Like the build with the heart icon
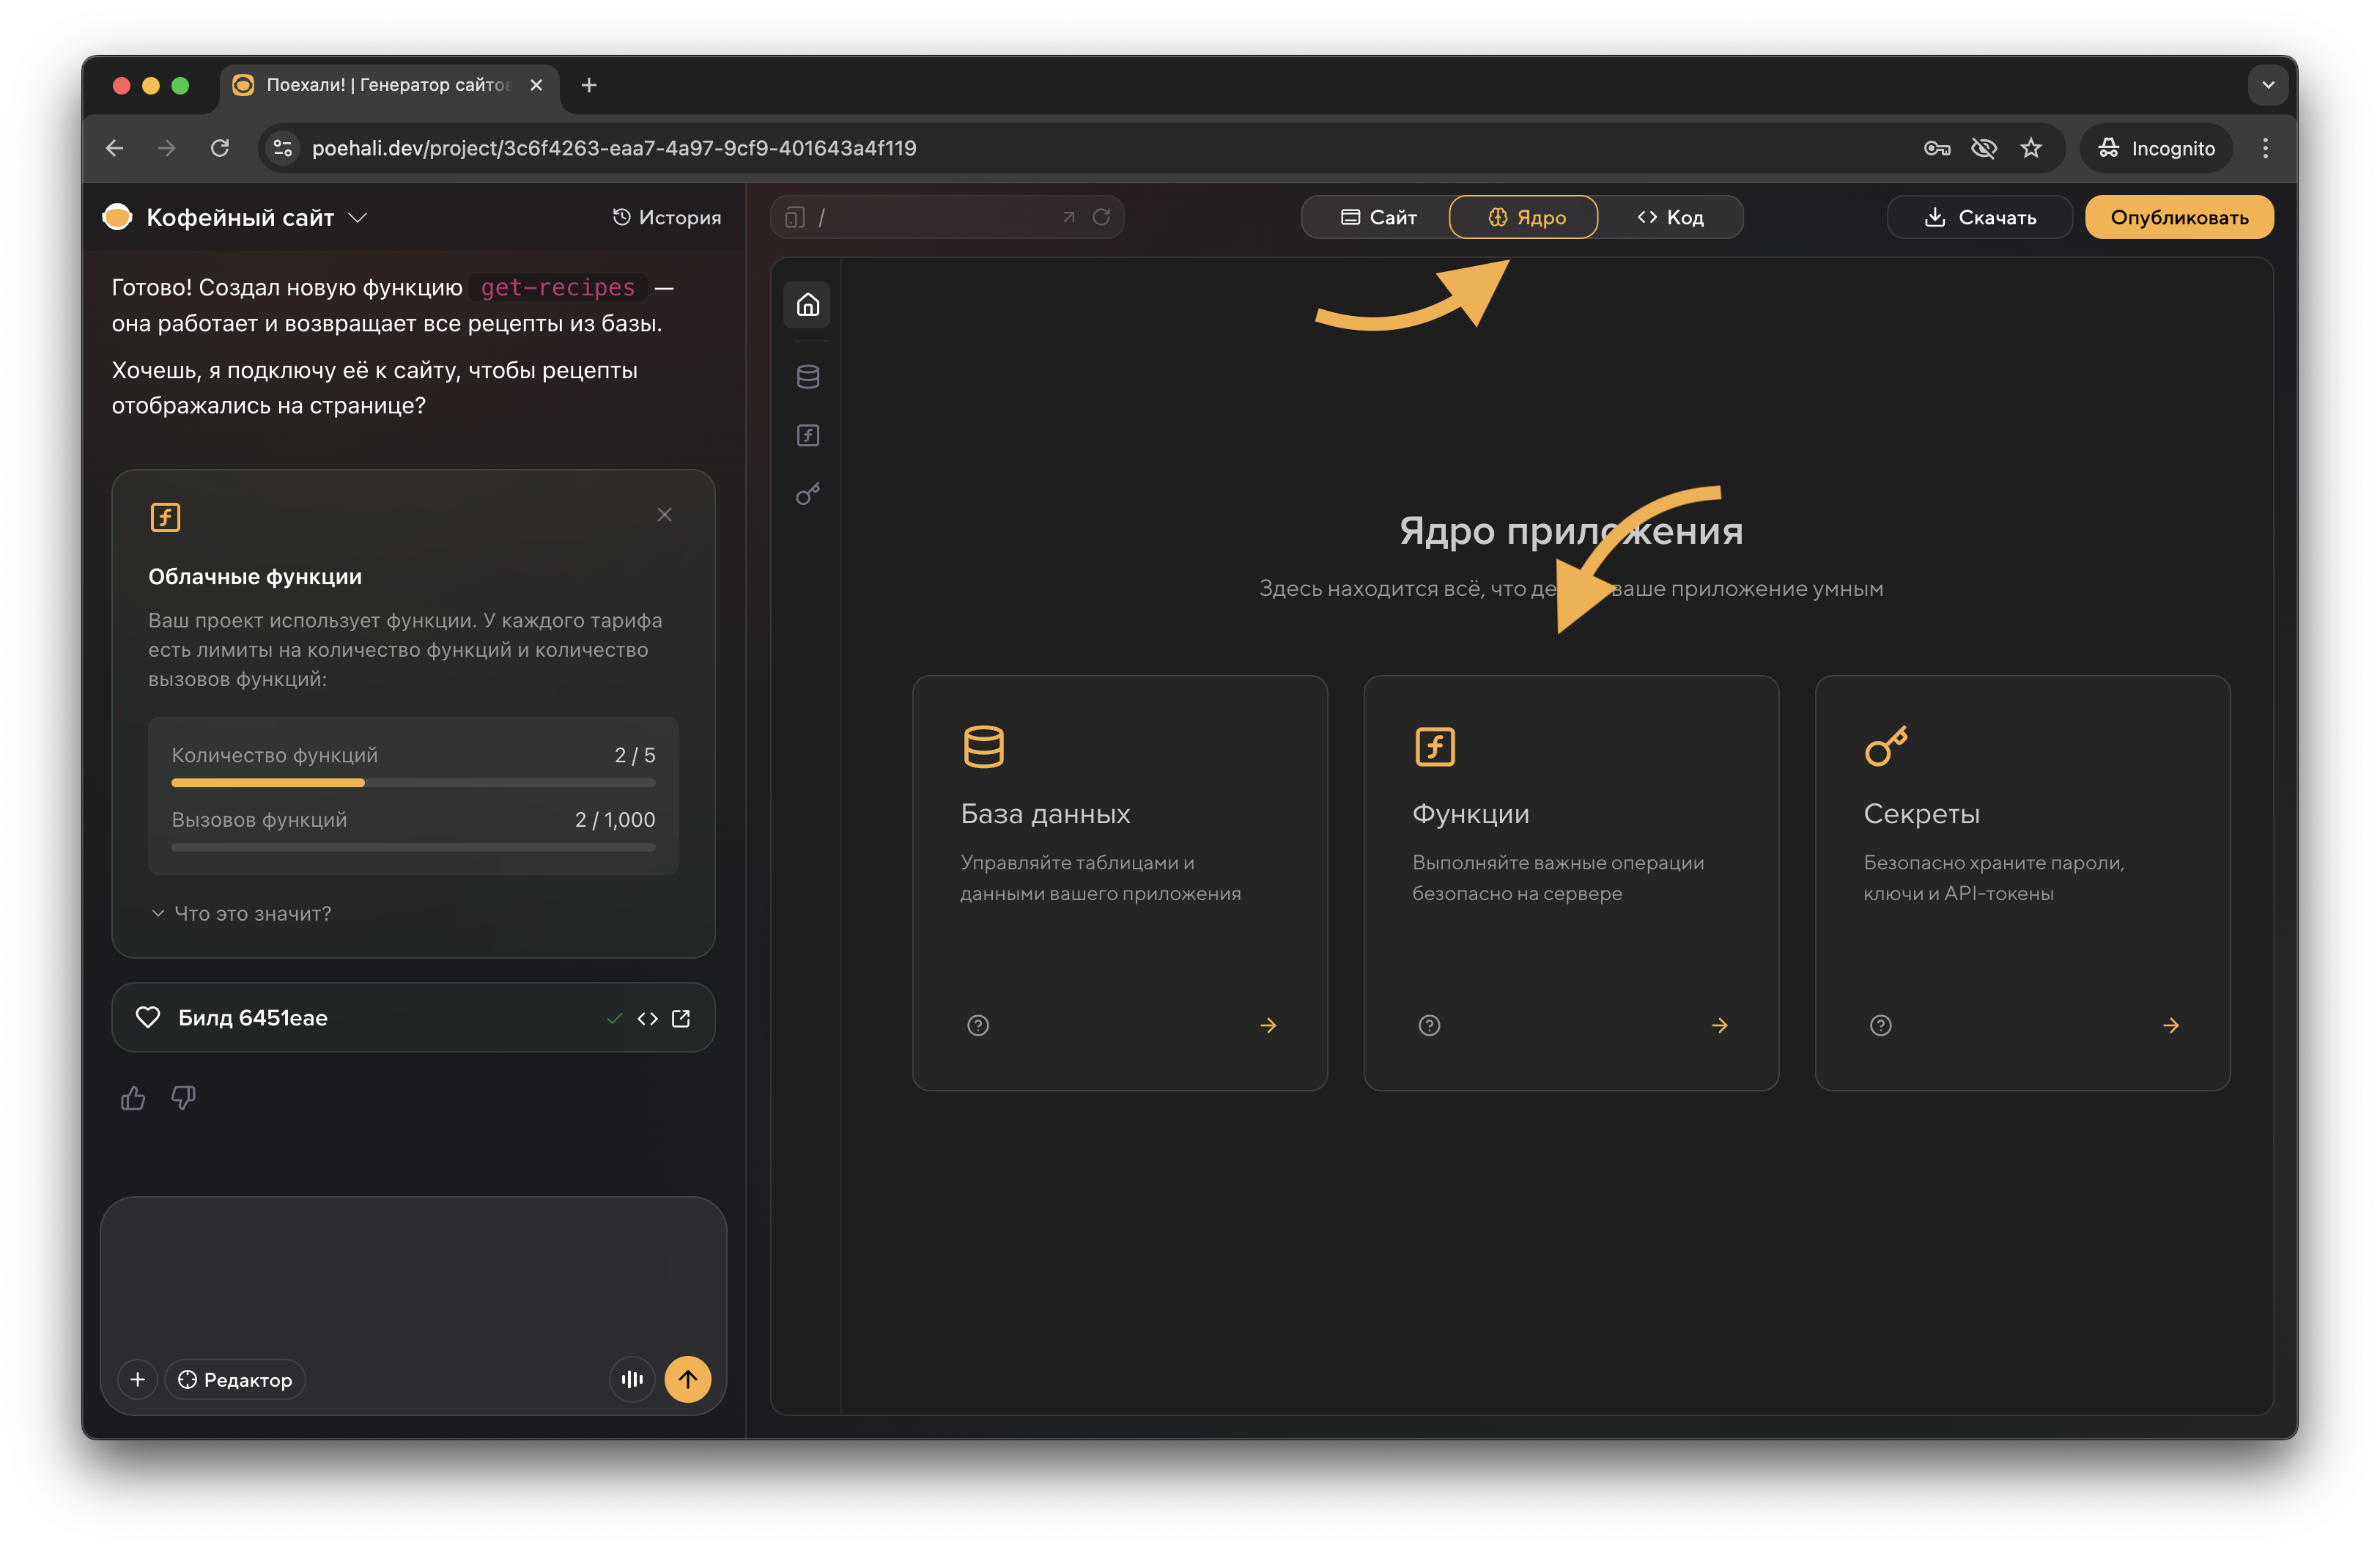Viewport: 2380px width, 1548px height. tap(148, 1017)
